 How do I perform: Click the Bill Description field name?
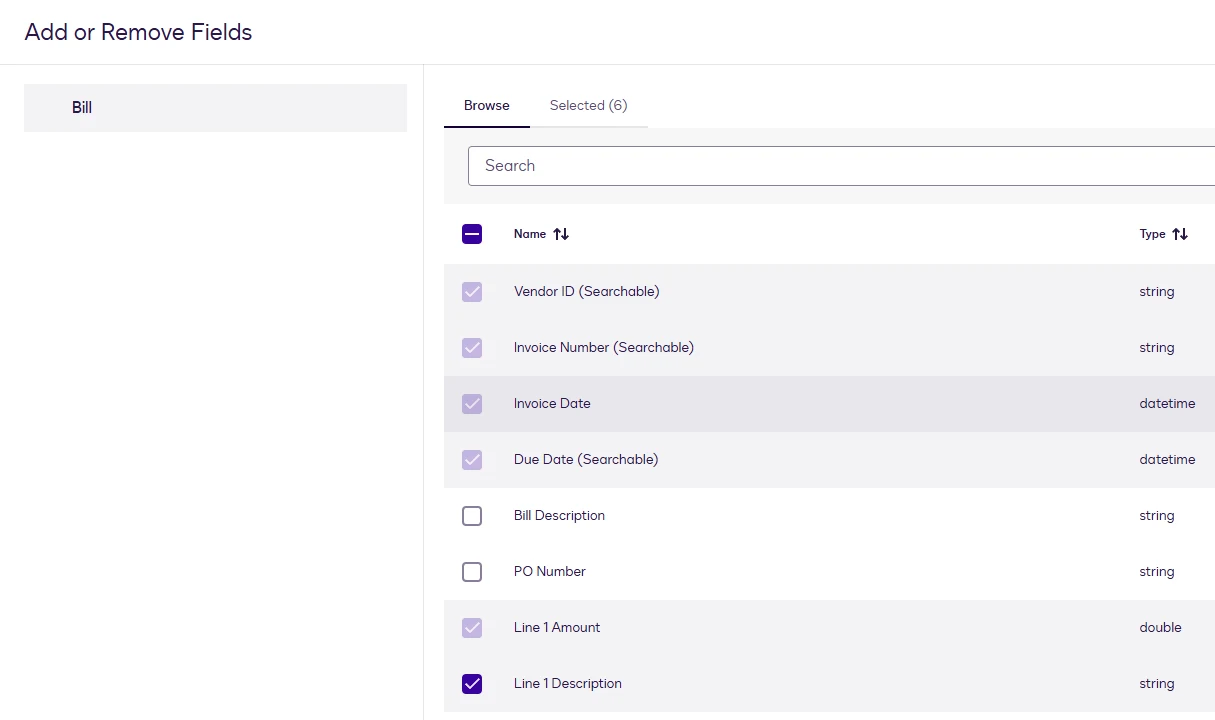pos(559,516)
